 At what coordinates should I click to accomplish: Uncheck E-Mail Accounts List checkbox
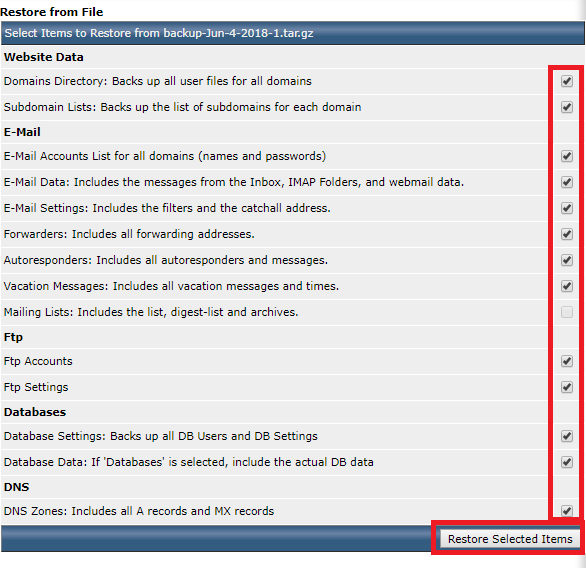click(567, 156)
